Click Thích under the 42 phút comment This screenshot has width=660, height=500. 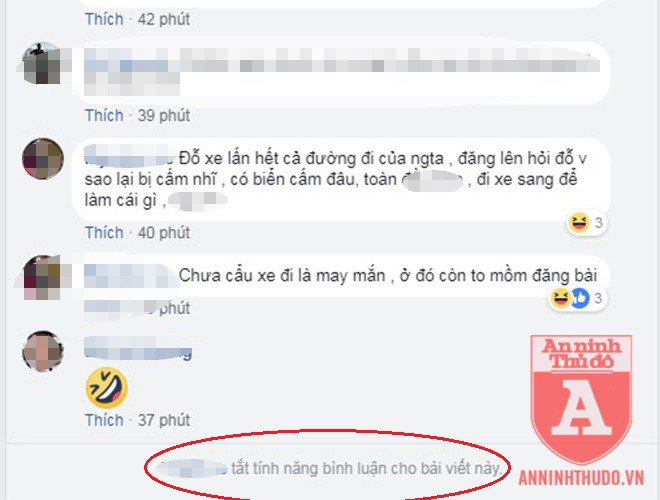point(104,19)
